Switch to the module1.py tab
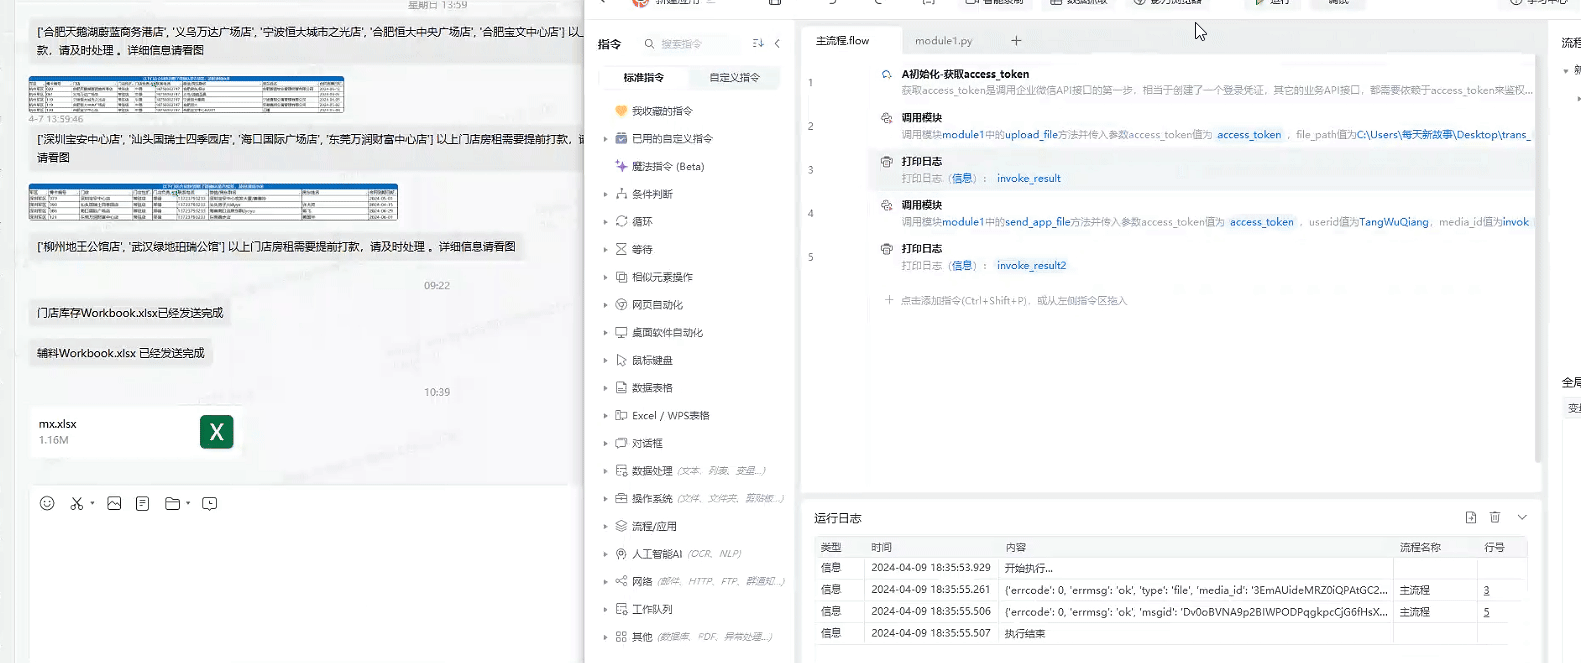 point(943,41)
